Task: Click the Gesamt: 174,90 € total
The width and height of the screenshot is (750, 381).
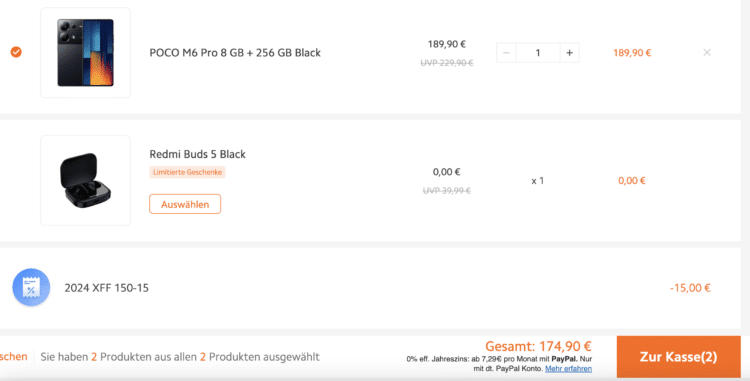Action: coord(539,346)
